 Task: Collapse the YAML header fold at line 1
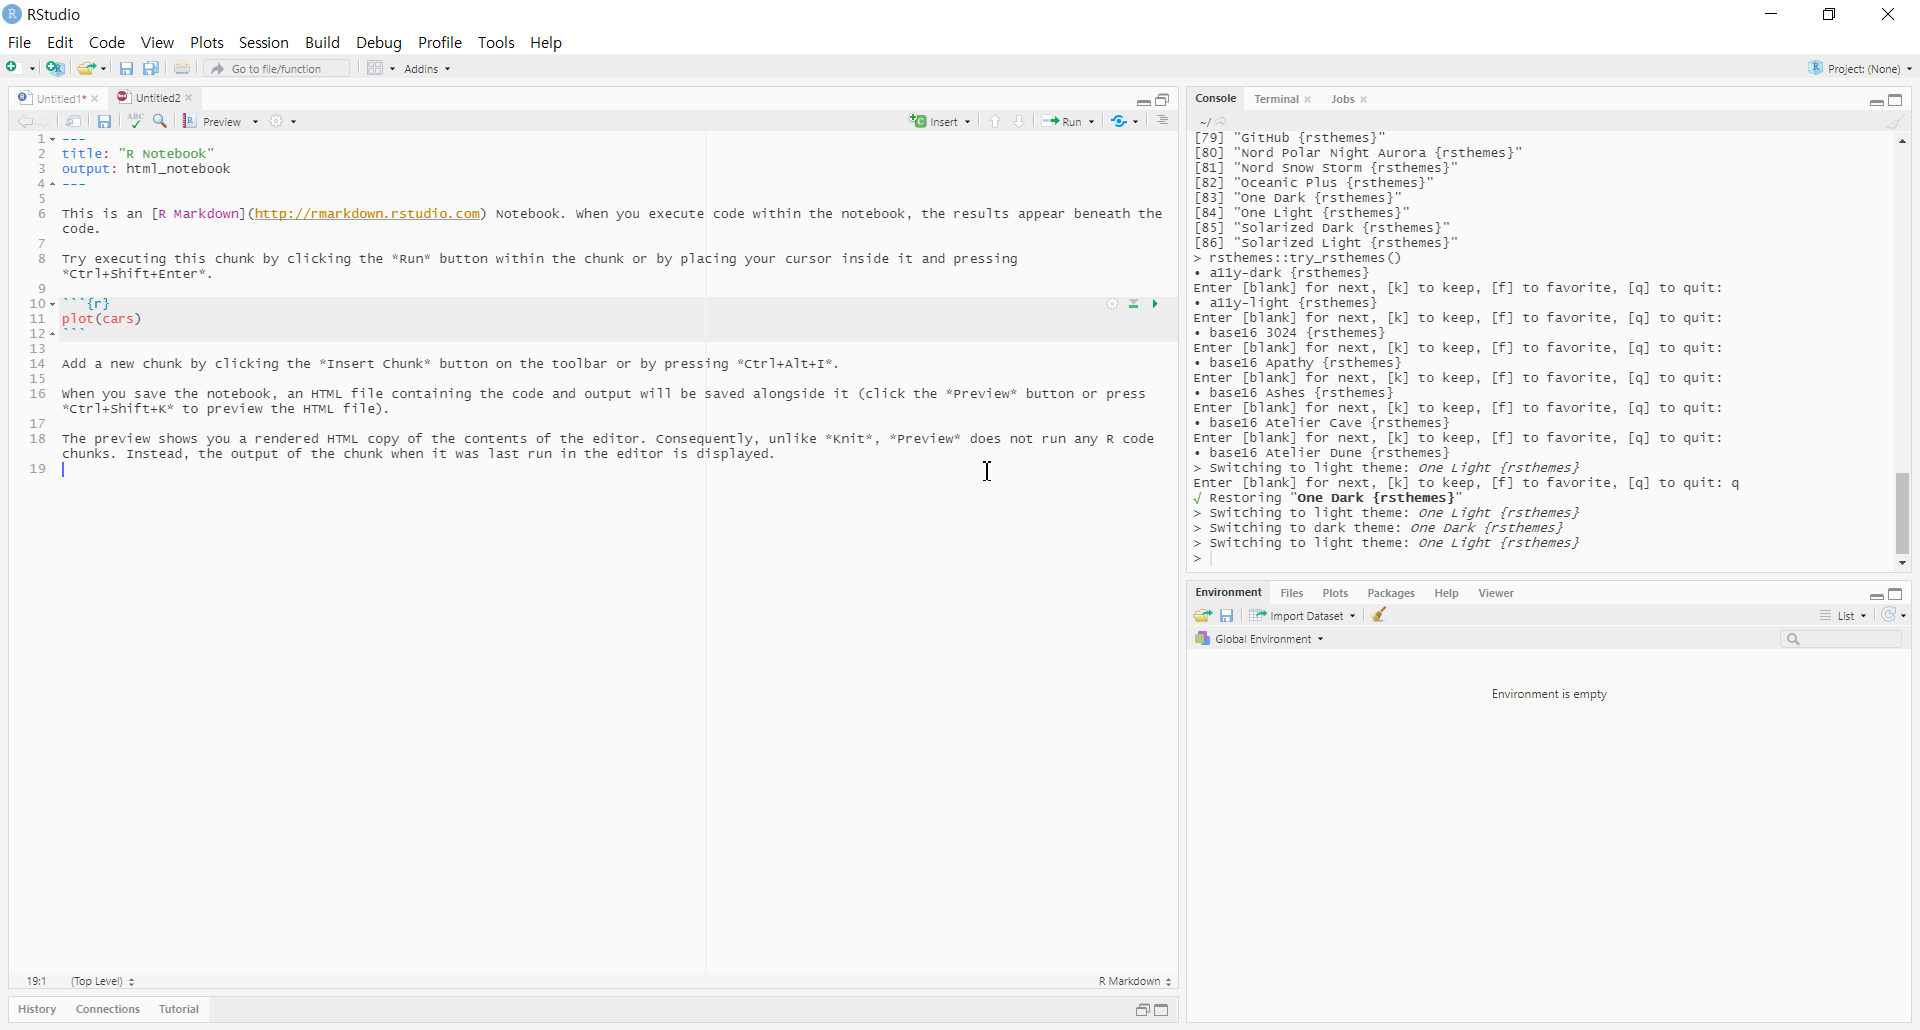tap(52, 139)
